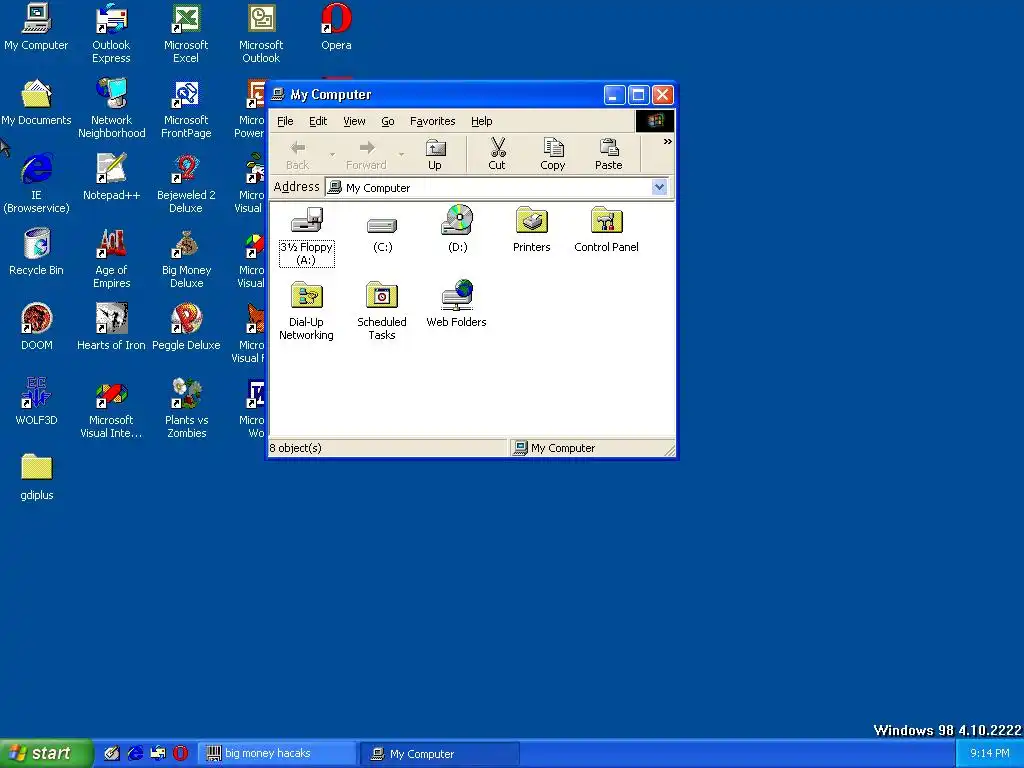Open the File menu
The image size is (1024, 768).
click(x=285, y=121)
